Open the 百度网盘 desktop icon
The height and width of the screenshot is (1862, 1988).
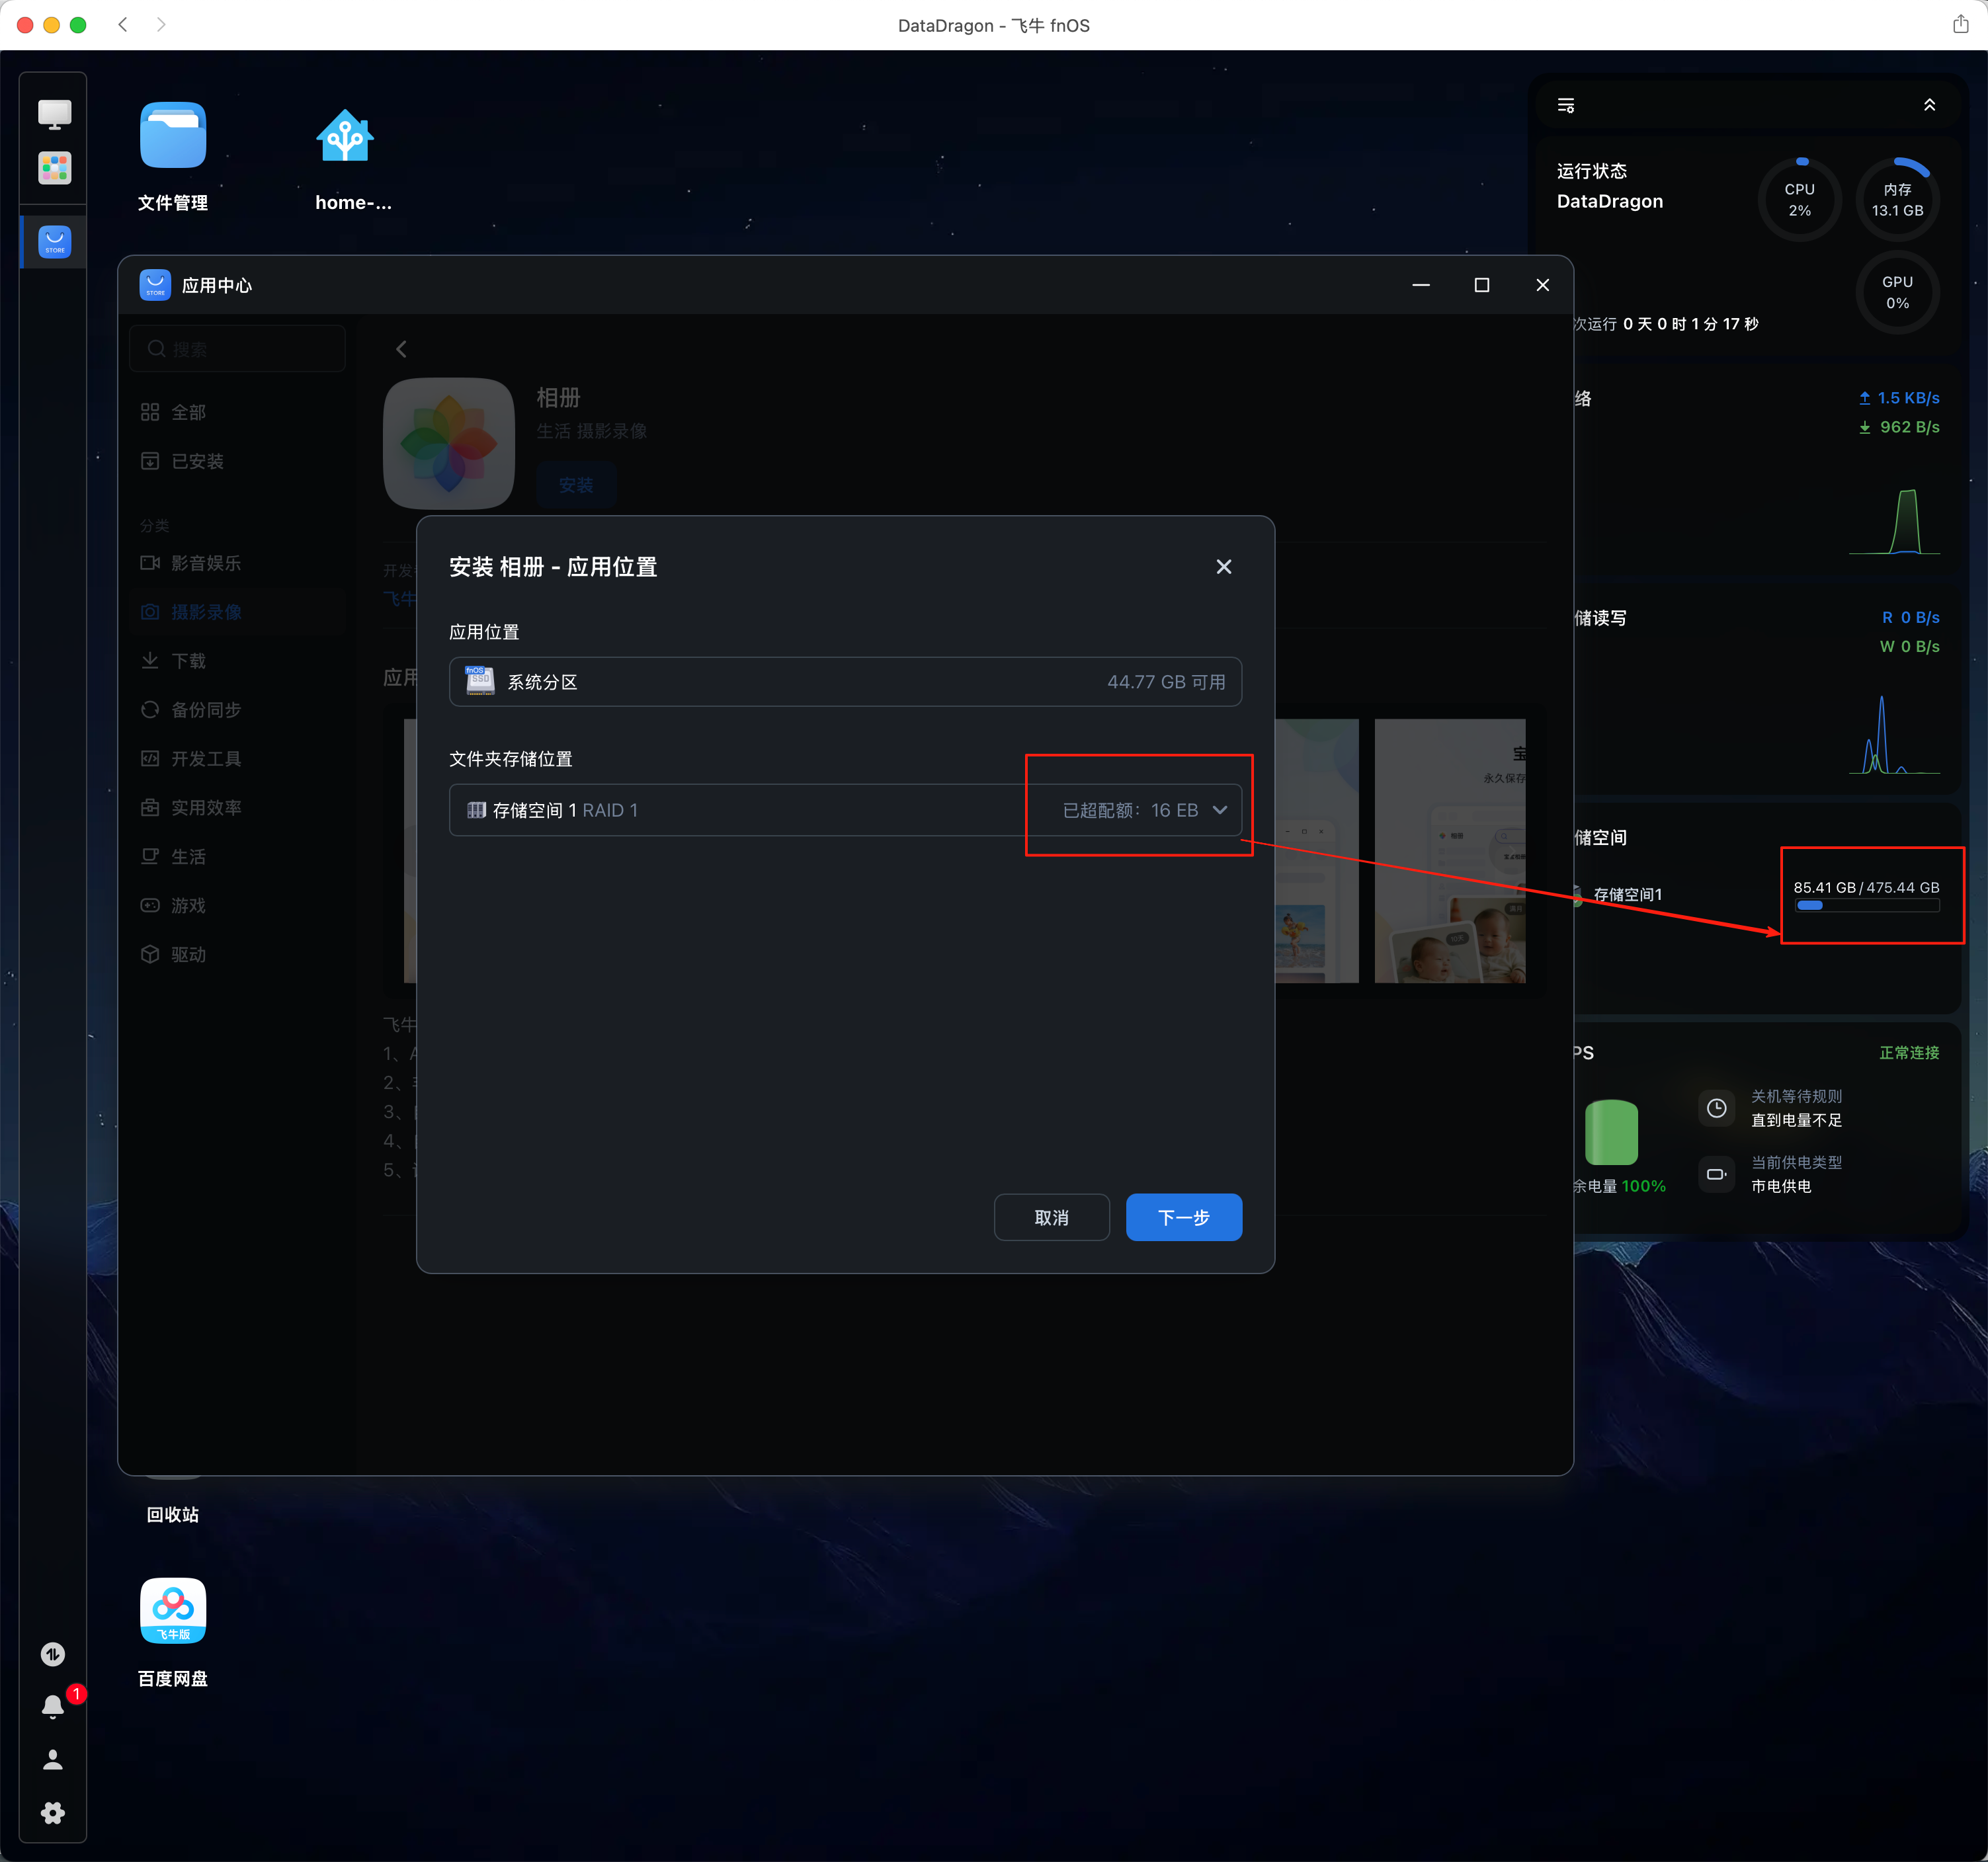click(x=173, y=1610)
